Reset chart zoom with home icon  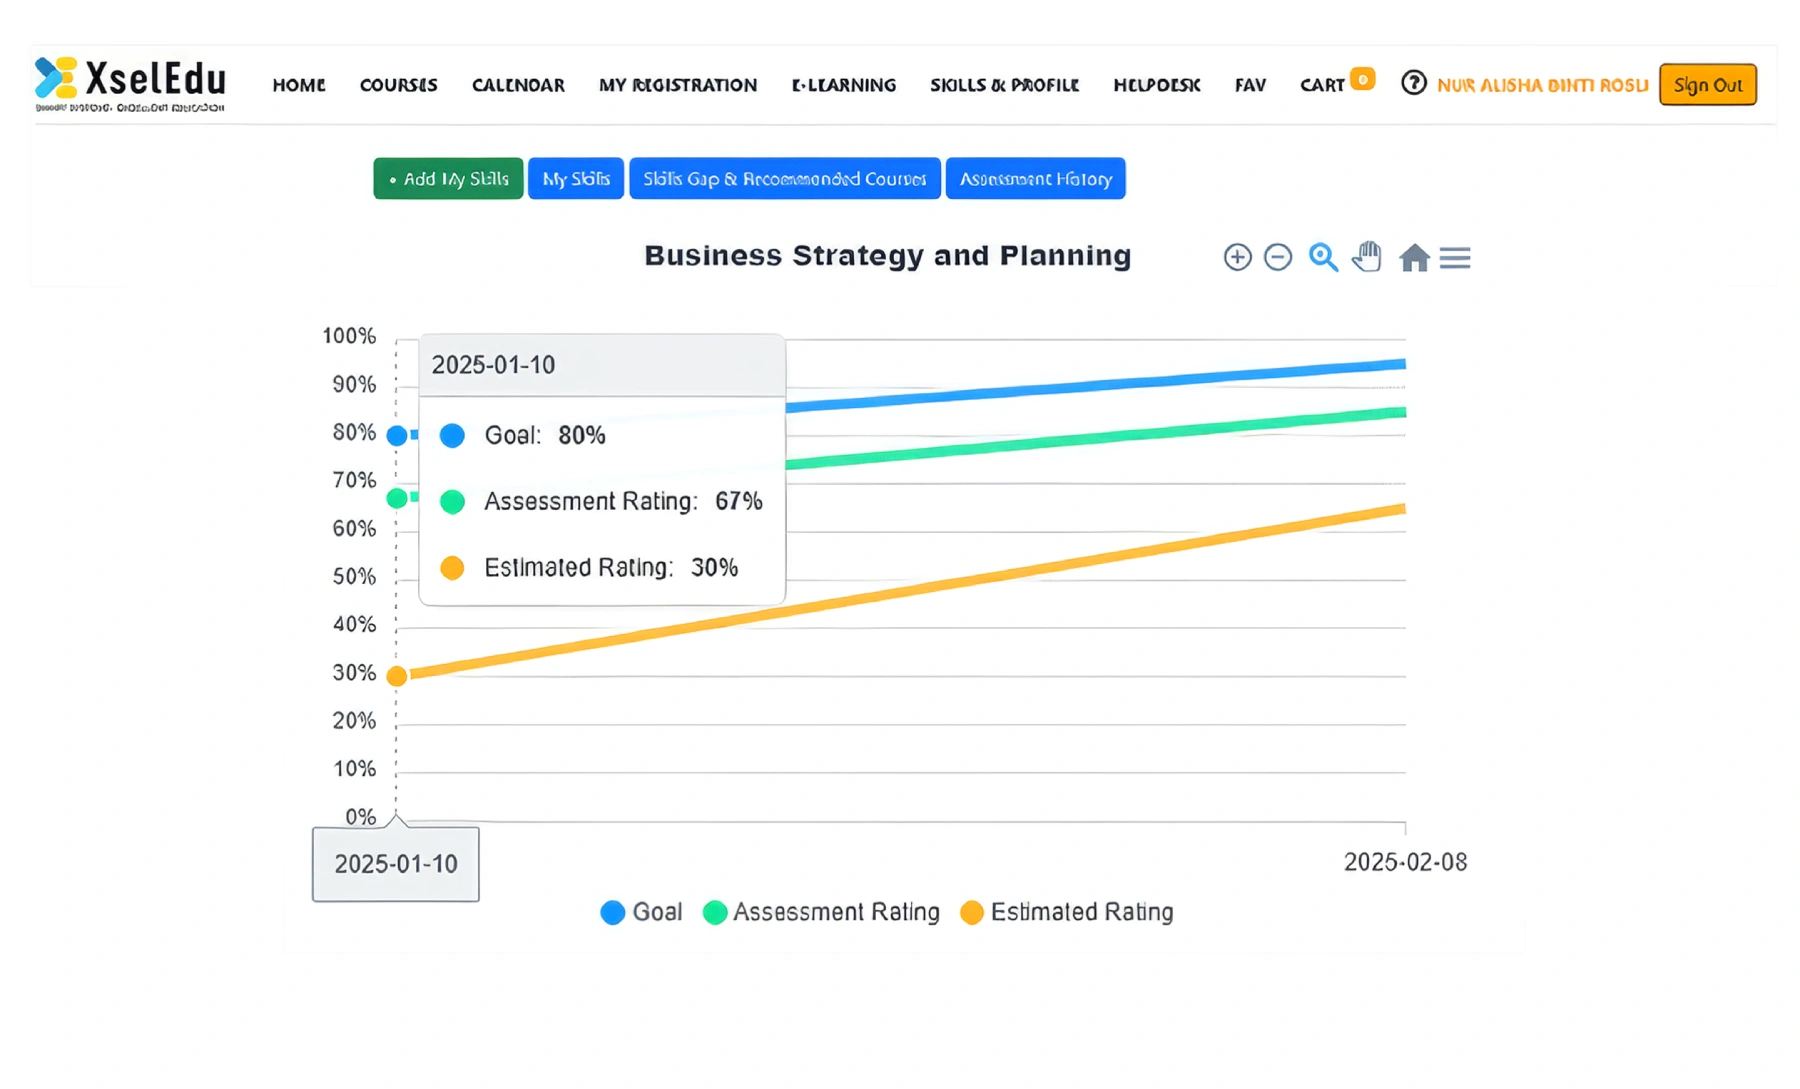coord(1414,258)
